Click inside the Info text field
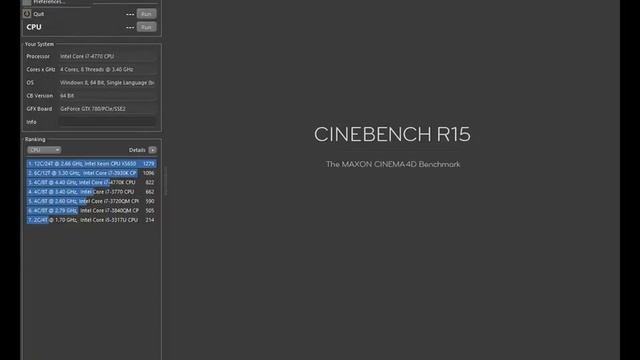 coord(107,122)
